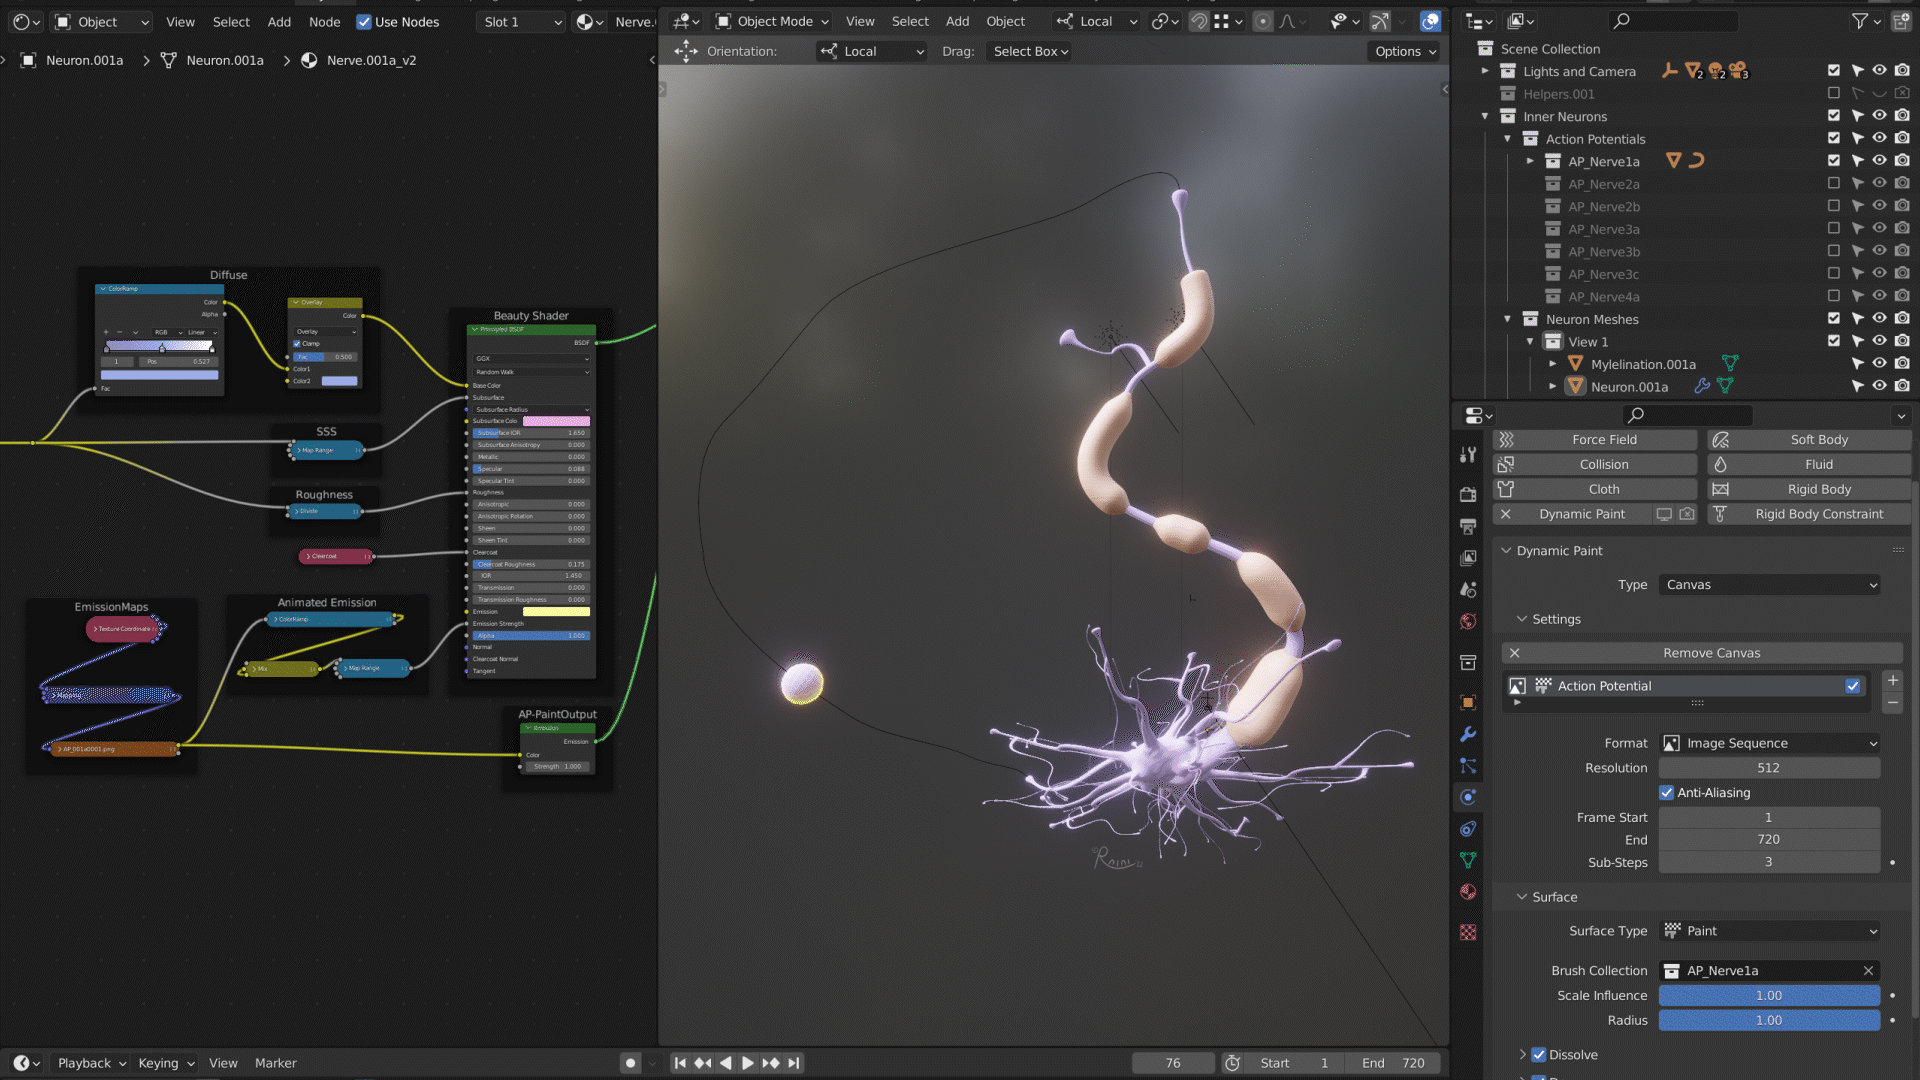Open the Object Mode dropdown
The height and width of the screenshot is (1080, 1920).
click(772, 21)
